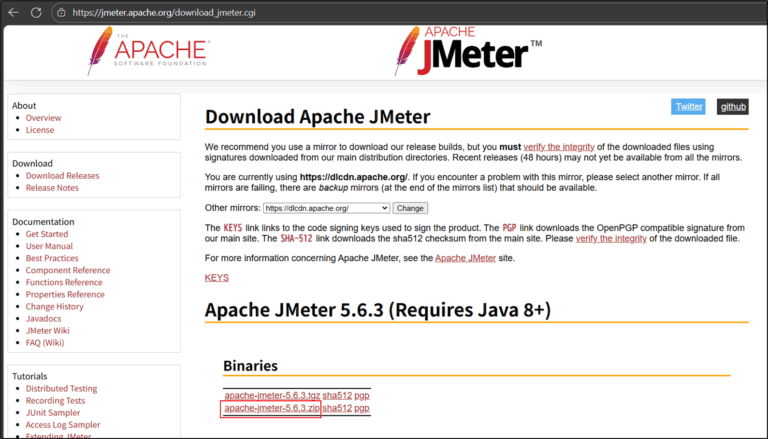The image size is (768, 439).
Task: Click 'Apache JMeter 5.6.3 (Requires Java 8+)' heading
Action: pos(378,310)
